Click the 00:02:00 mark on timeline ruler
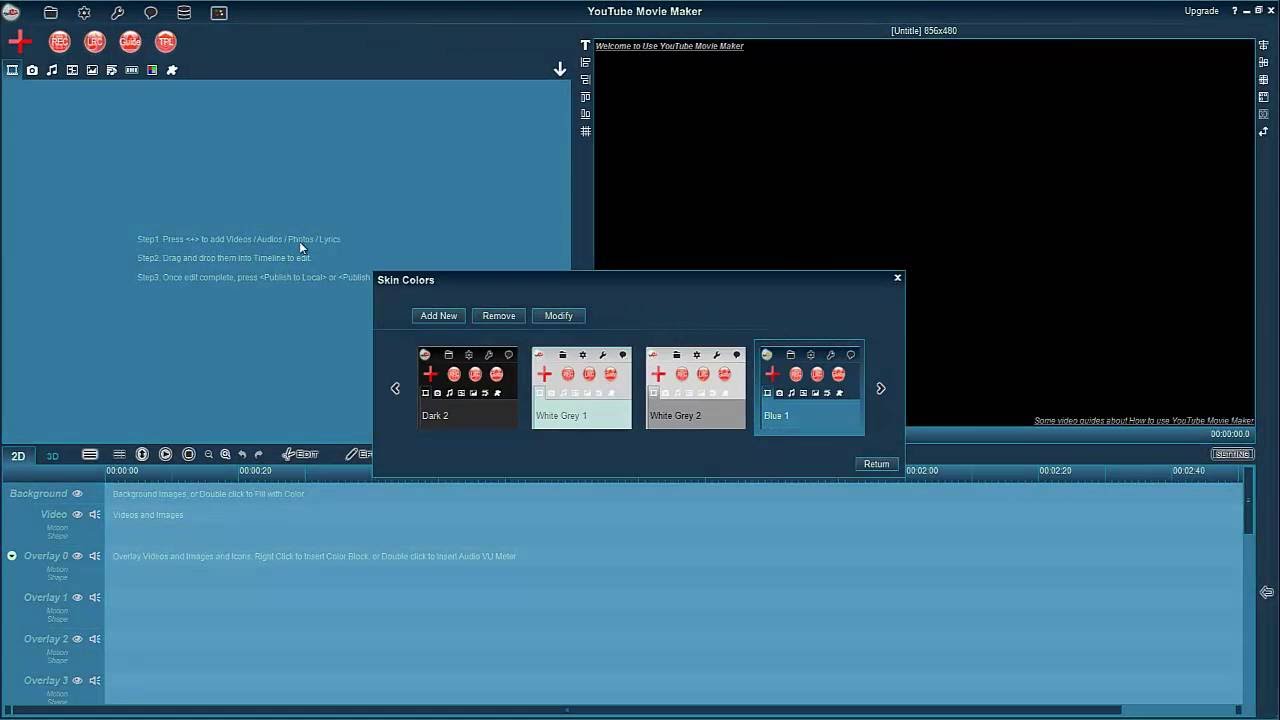Image resolution: width=1280 pixels, height=720 pixels. click(922, 470)
